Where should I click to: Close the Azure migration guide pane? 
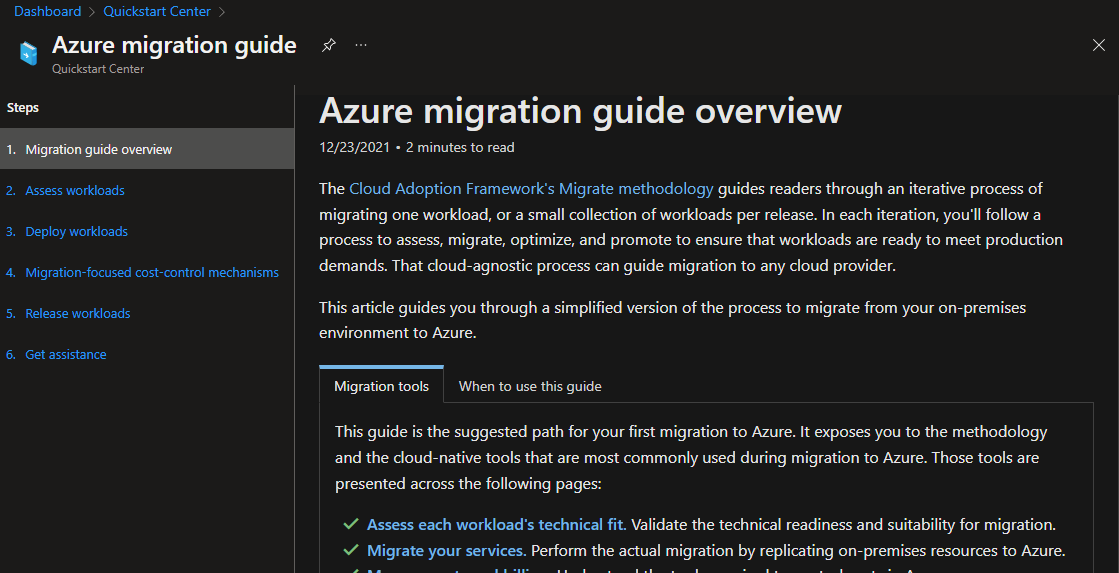(1099, 45)
